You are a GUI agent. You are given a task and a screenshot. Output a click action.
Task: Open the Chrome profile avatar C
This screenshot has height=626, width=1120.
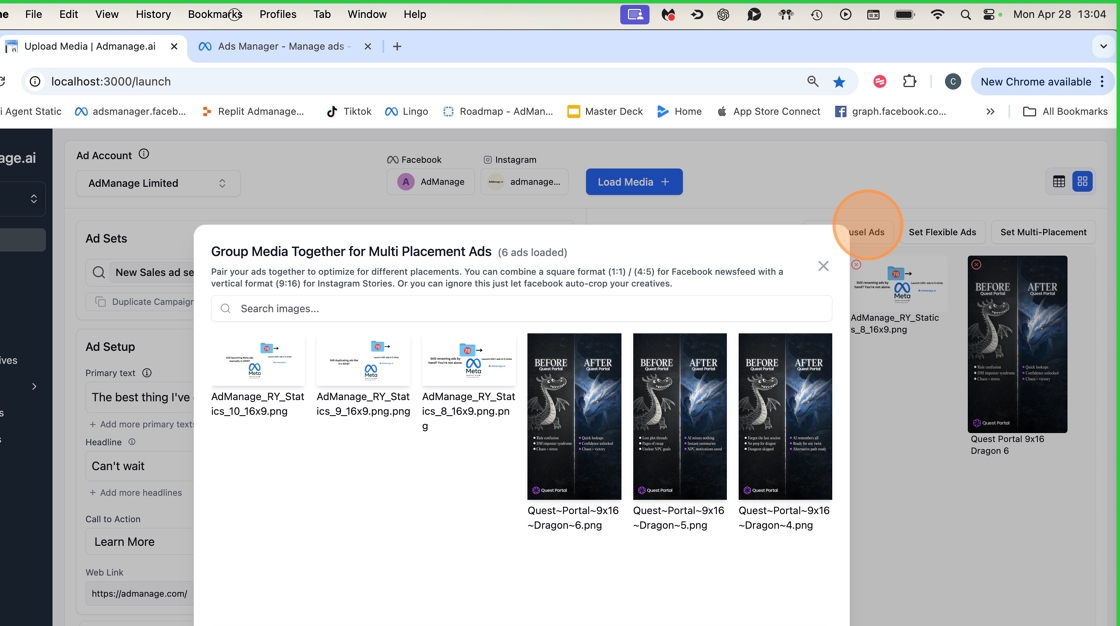(952, 81)
